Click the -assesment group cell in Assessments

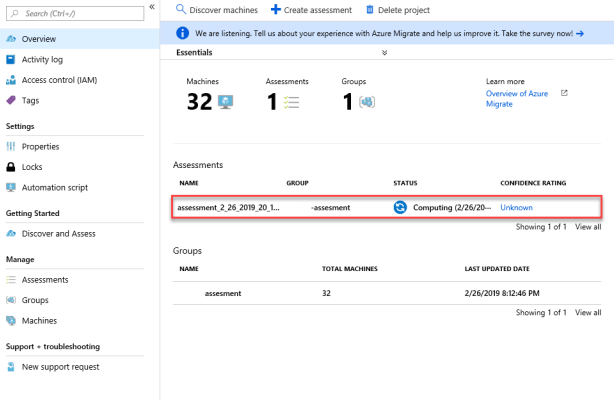[x=330, y=208]
